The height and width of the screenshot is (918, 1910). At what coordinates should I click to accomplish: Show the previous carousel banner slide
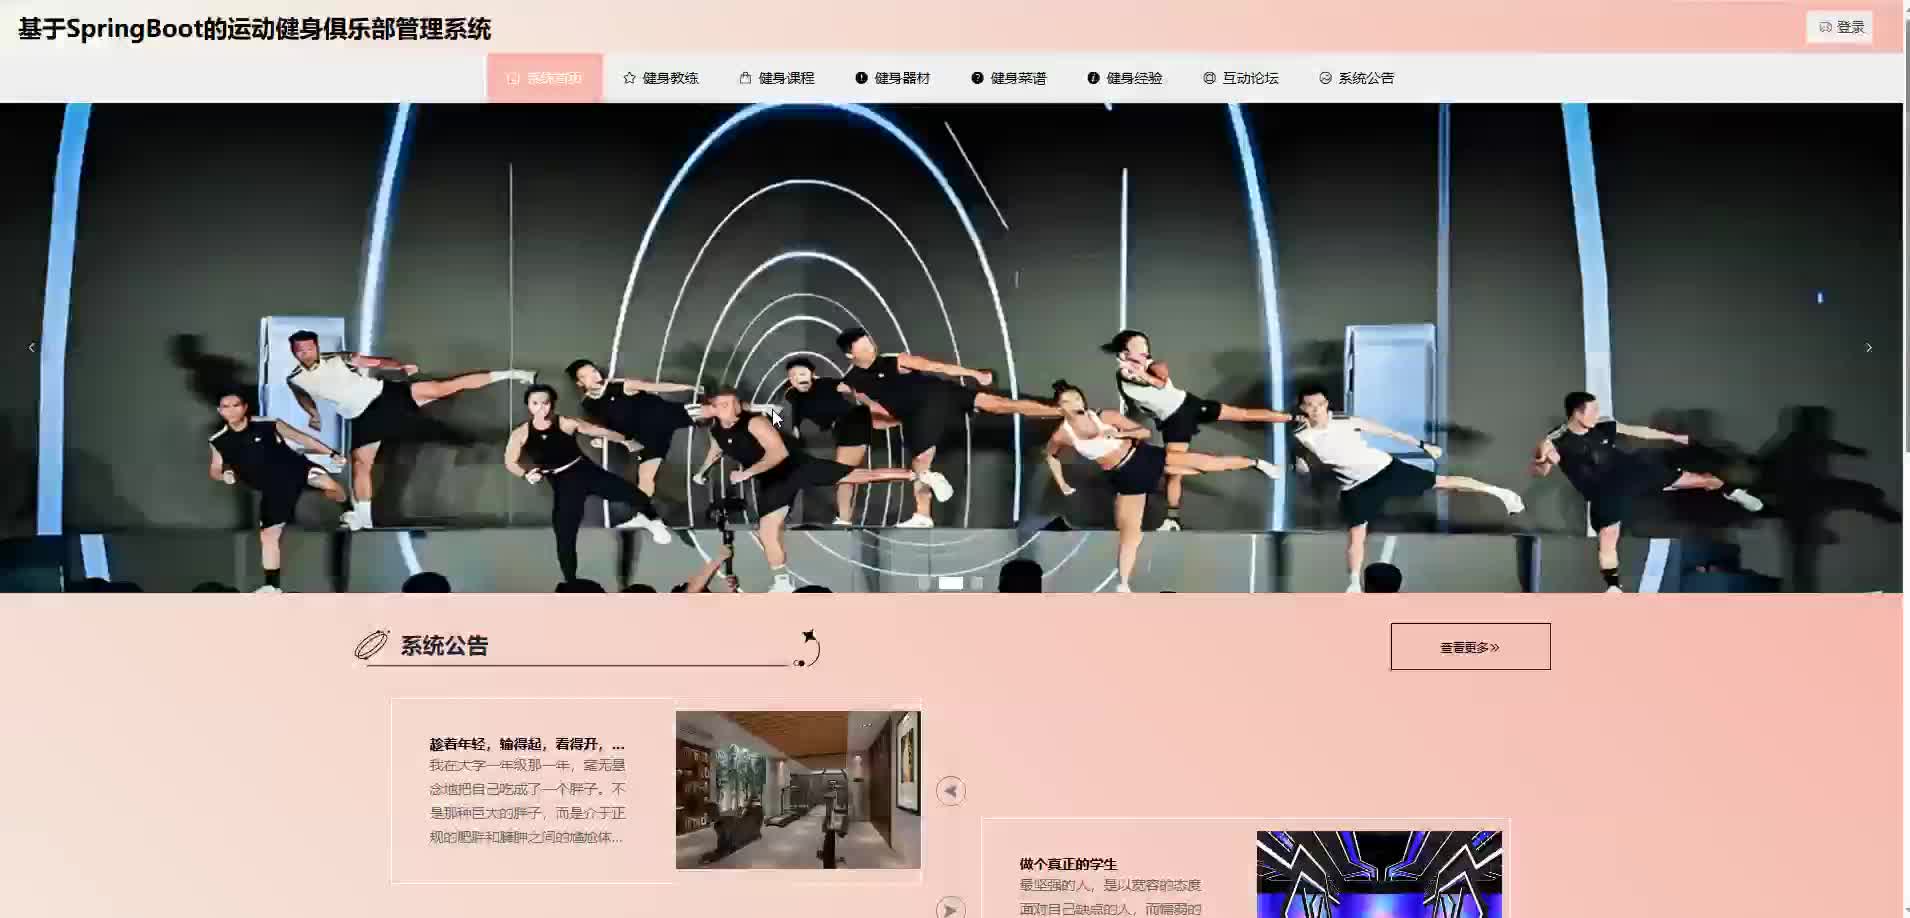pos(32,348)
